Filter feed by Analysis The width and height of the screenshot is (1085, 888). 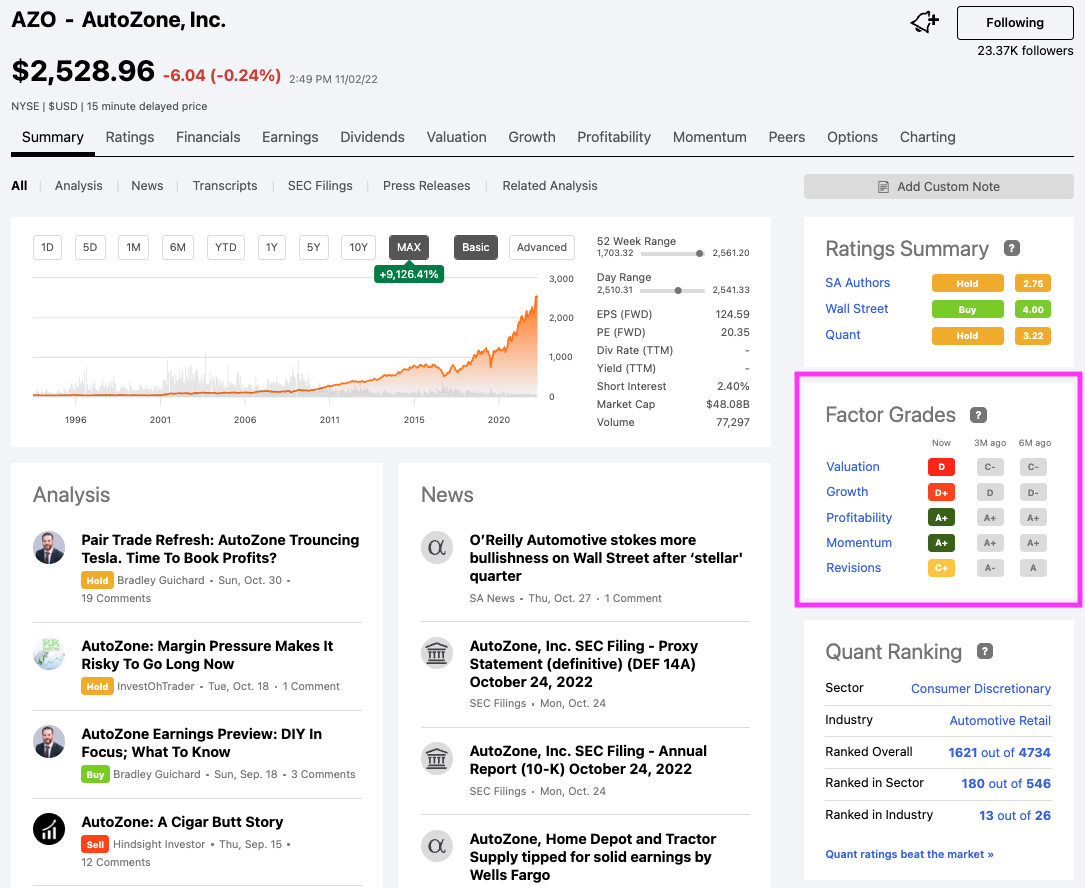(78, 185)
